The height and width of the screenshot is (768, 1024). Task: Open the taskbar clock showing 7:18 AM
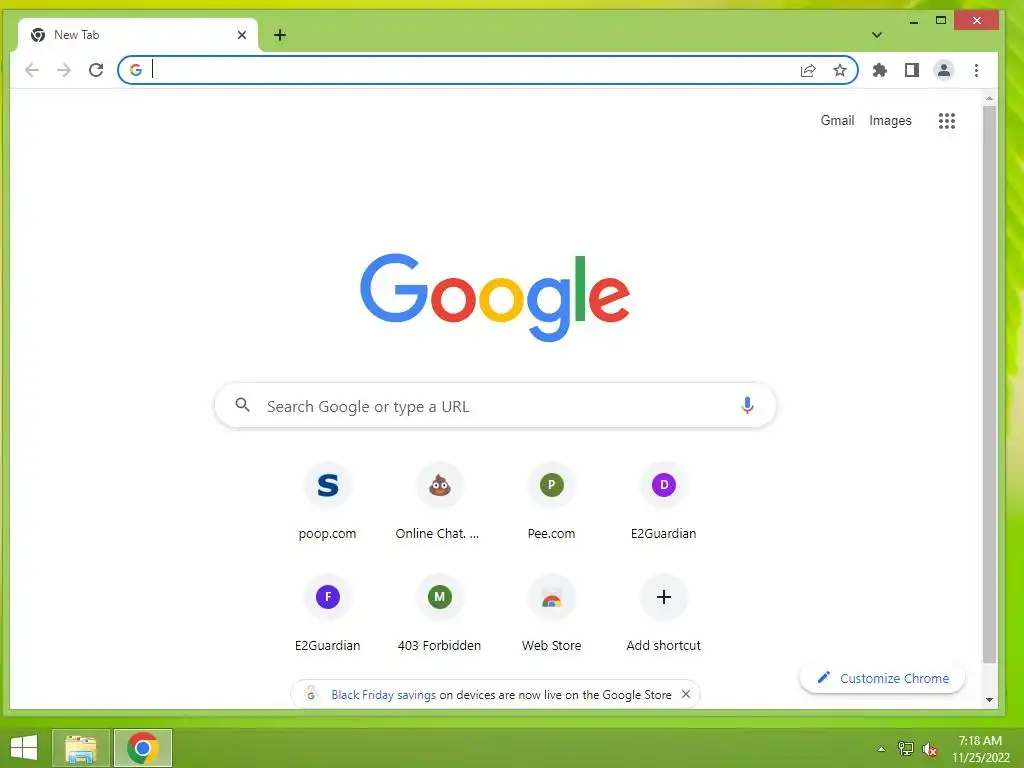pos(980,749)
